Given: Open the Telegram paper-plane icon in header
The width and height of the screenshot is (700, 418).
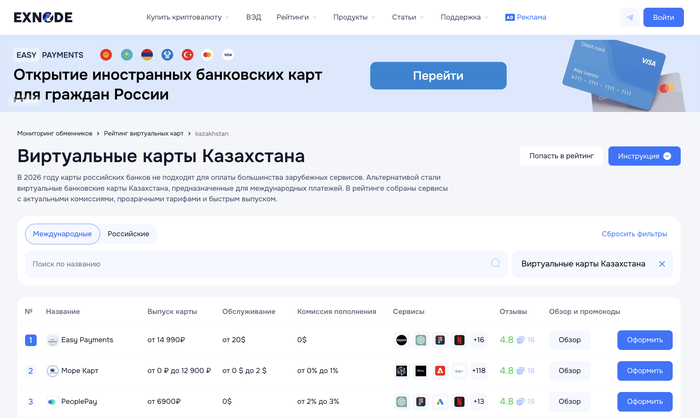Looking at the screenshot, I should [630, 17].
